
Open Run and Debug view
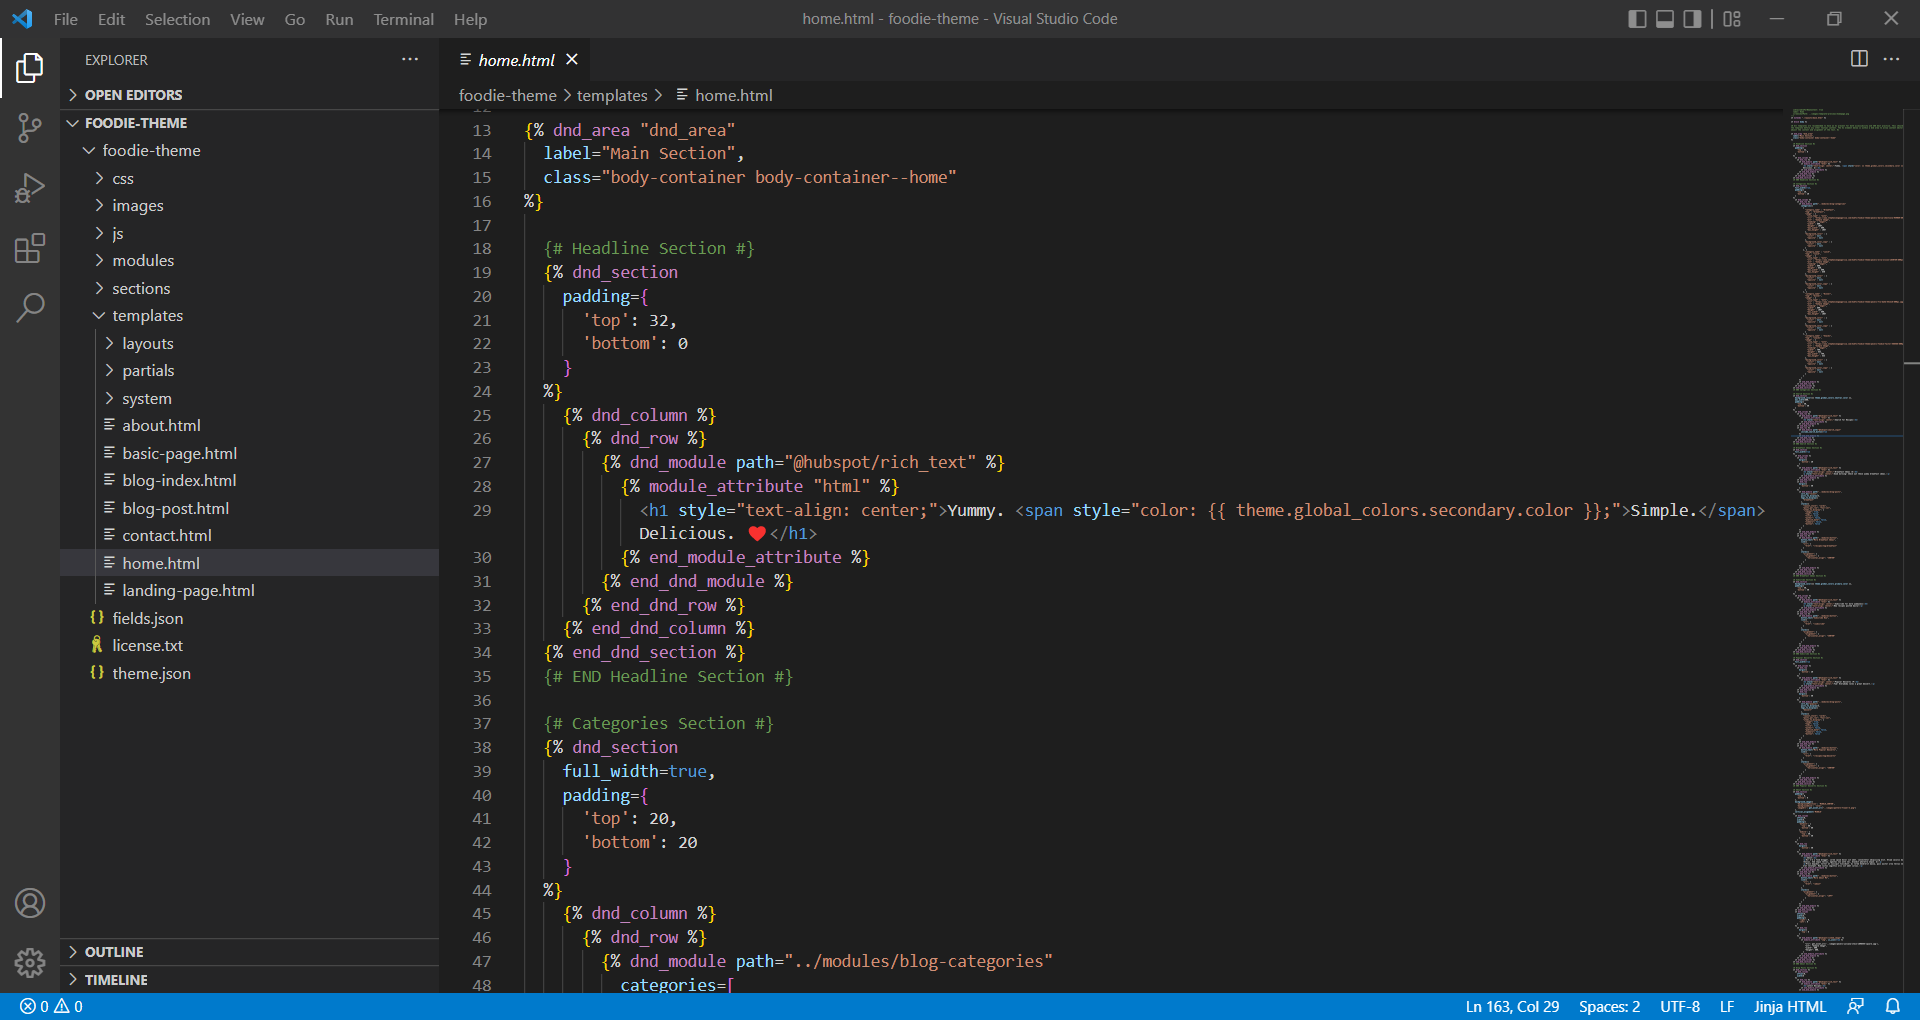30,188
